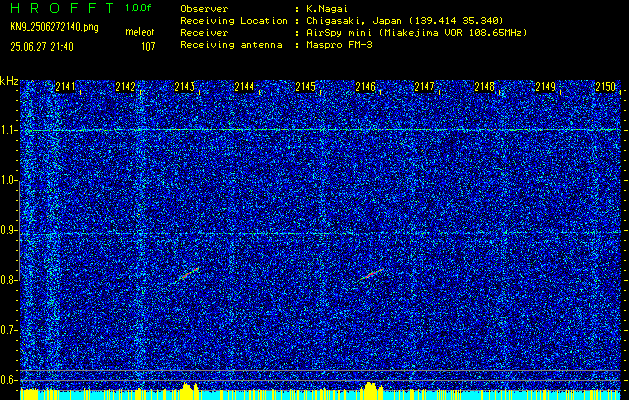
Task: Click observer name K.Nagai
Action: pos(326,8)
